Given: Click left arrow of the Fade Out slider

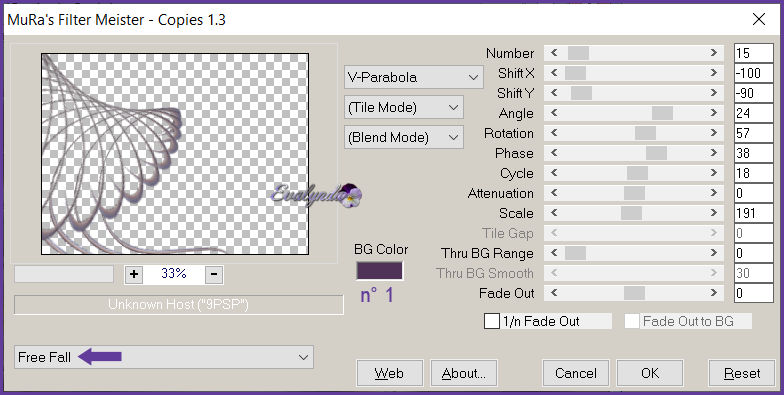Looking at the screenshot, I should pos(554,293).
